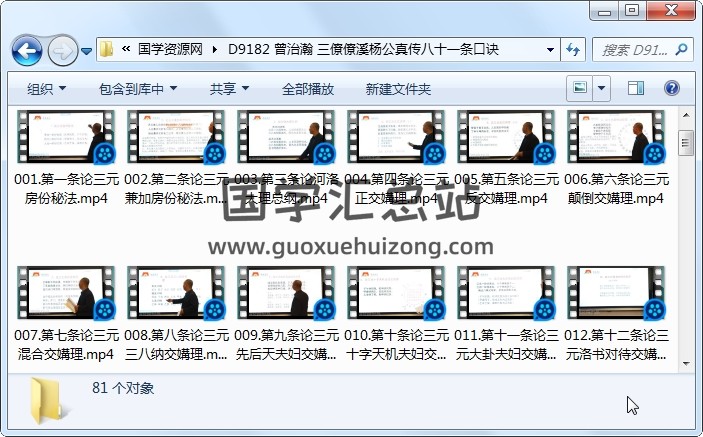The image size is (703, 437).
Task: Click 全部播放 to play all
Action: point(308,89)
